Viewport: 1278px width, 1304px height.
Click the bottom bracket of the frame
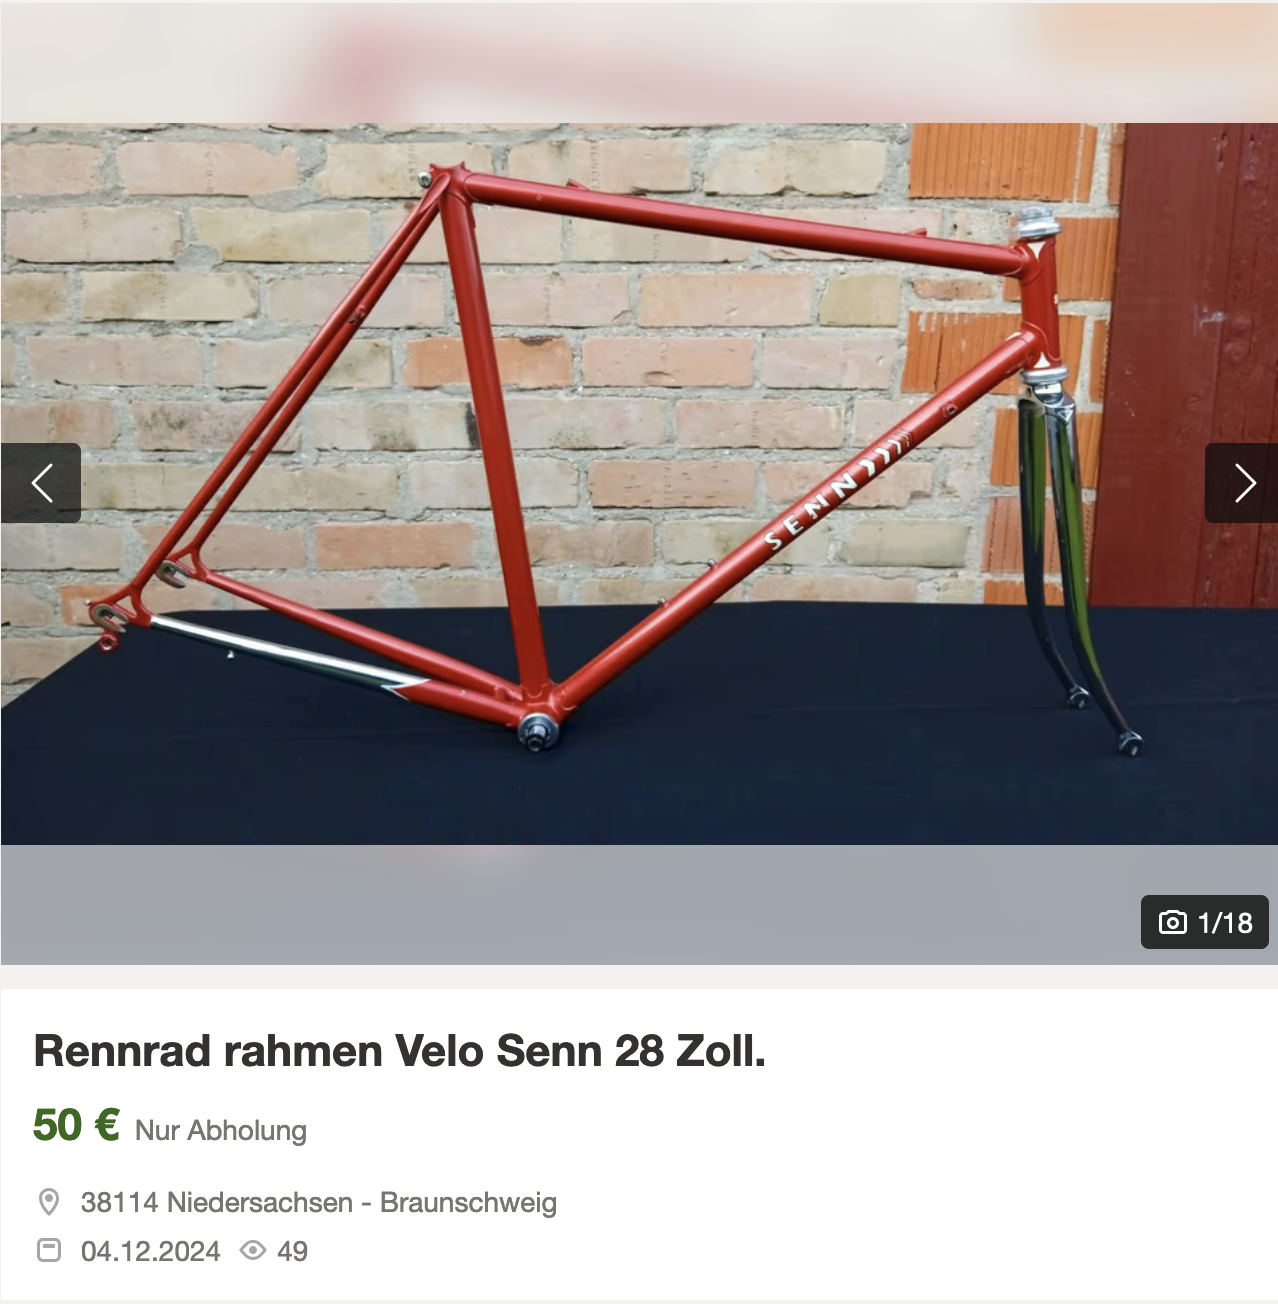537,728
